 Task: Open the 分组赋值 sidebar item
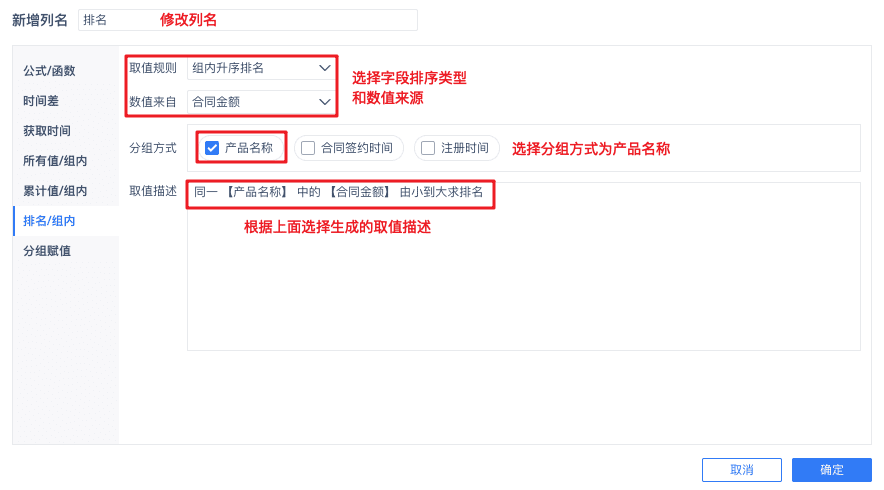click(x=47, y=251)
